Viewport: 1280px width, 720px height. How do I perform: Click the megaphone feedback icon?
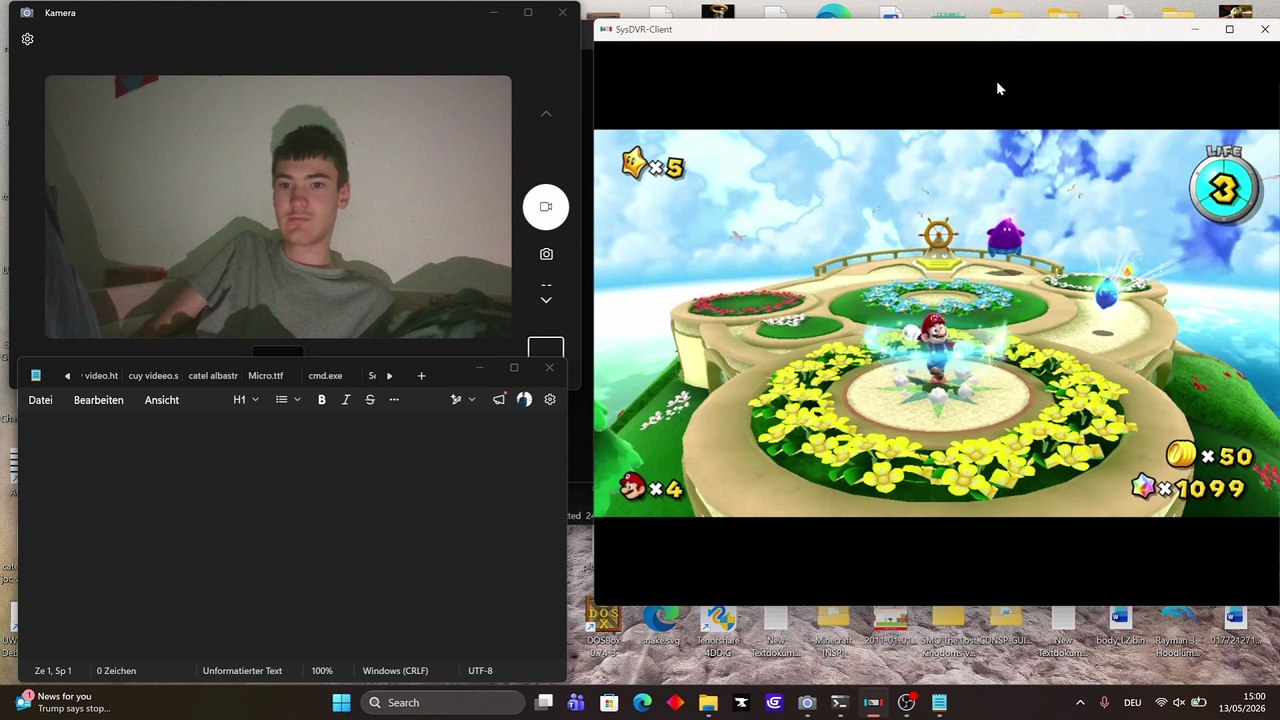click(x=499, y=400)
